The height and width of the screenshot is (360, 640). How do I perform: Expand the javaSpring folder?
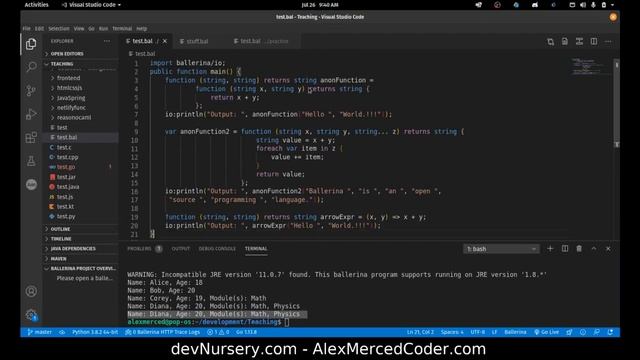pos(81,98)
